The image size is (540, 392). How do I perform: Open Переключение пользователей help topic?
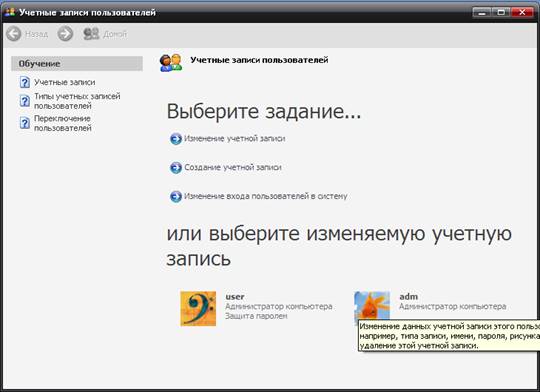[63, 123]
